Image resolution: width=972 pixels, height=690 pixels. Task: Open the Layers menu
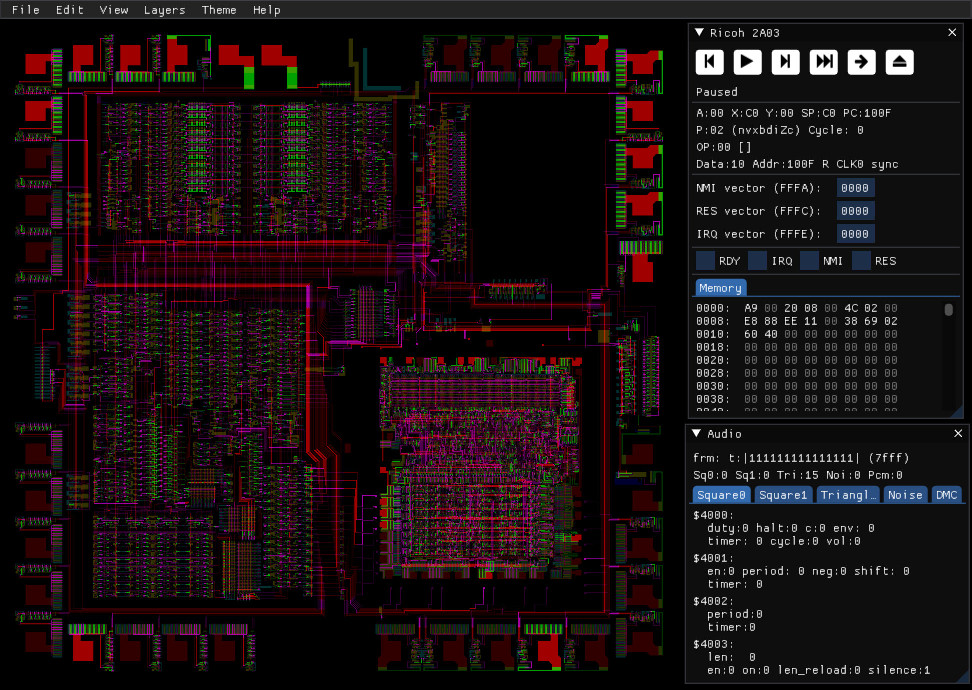pyautogui.click(x=164, y=10)
